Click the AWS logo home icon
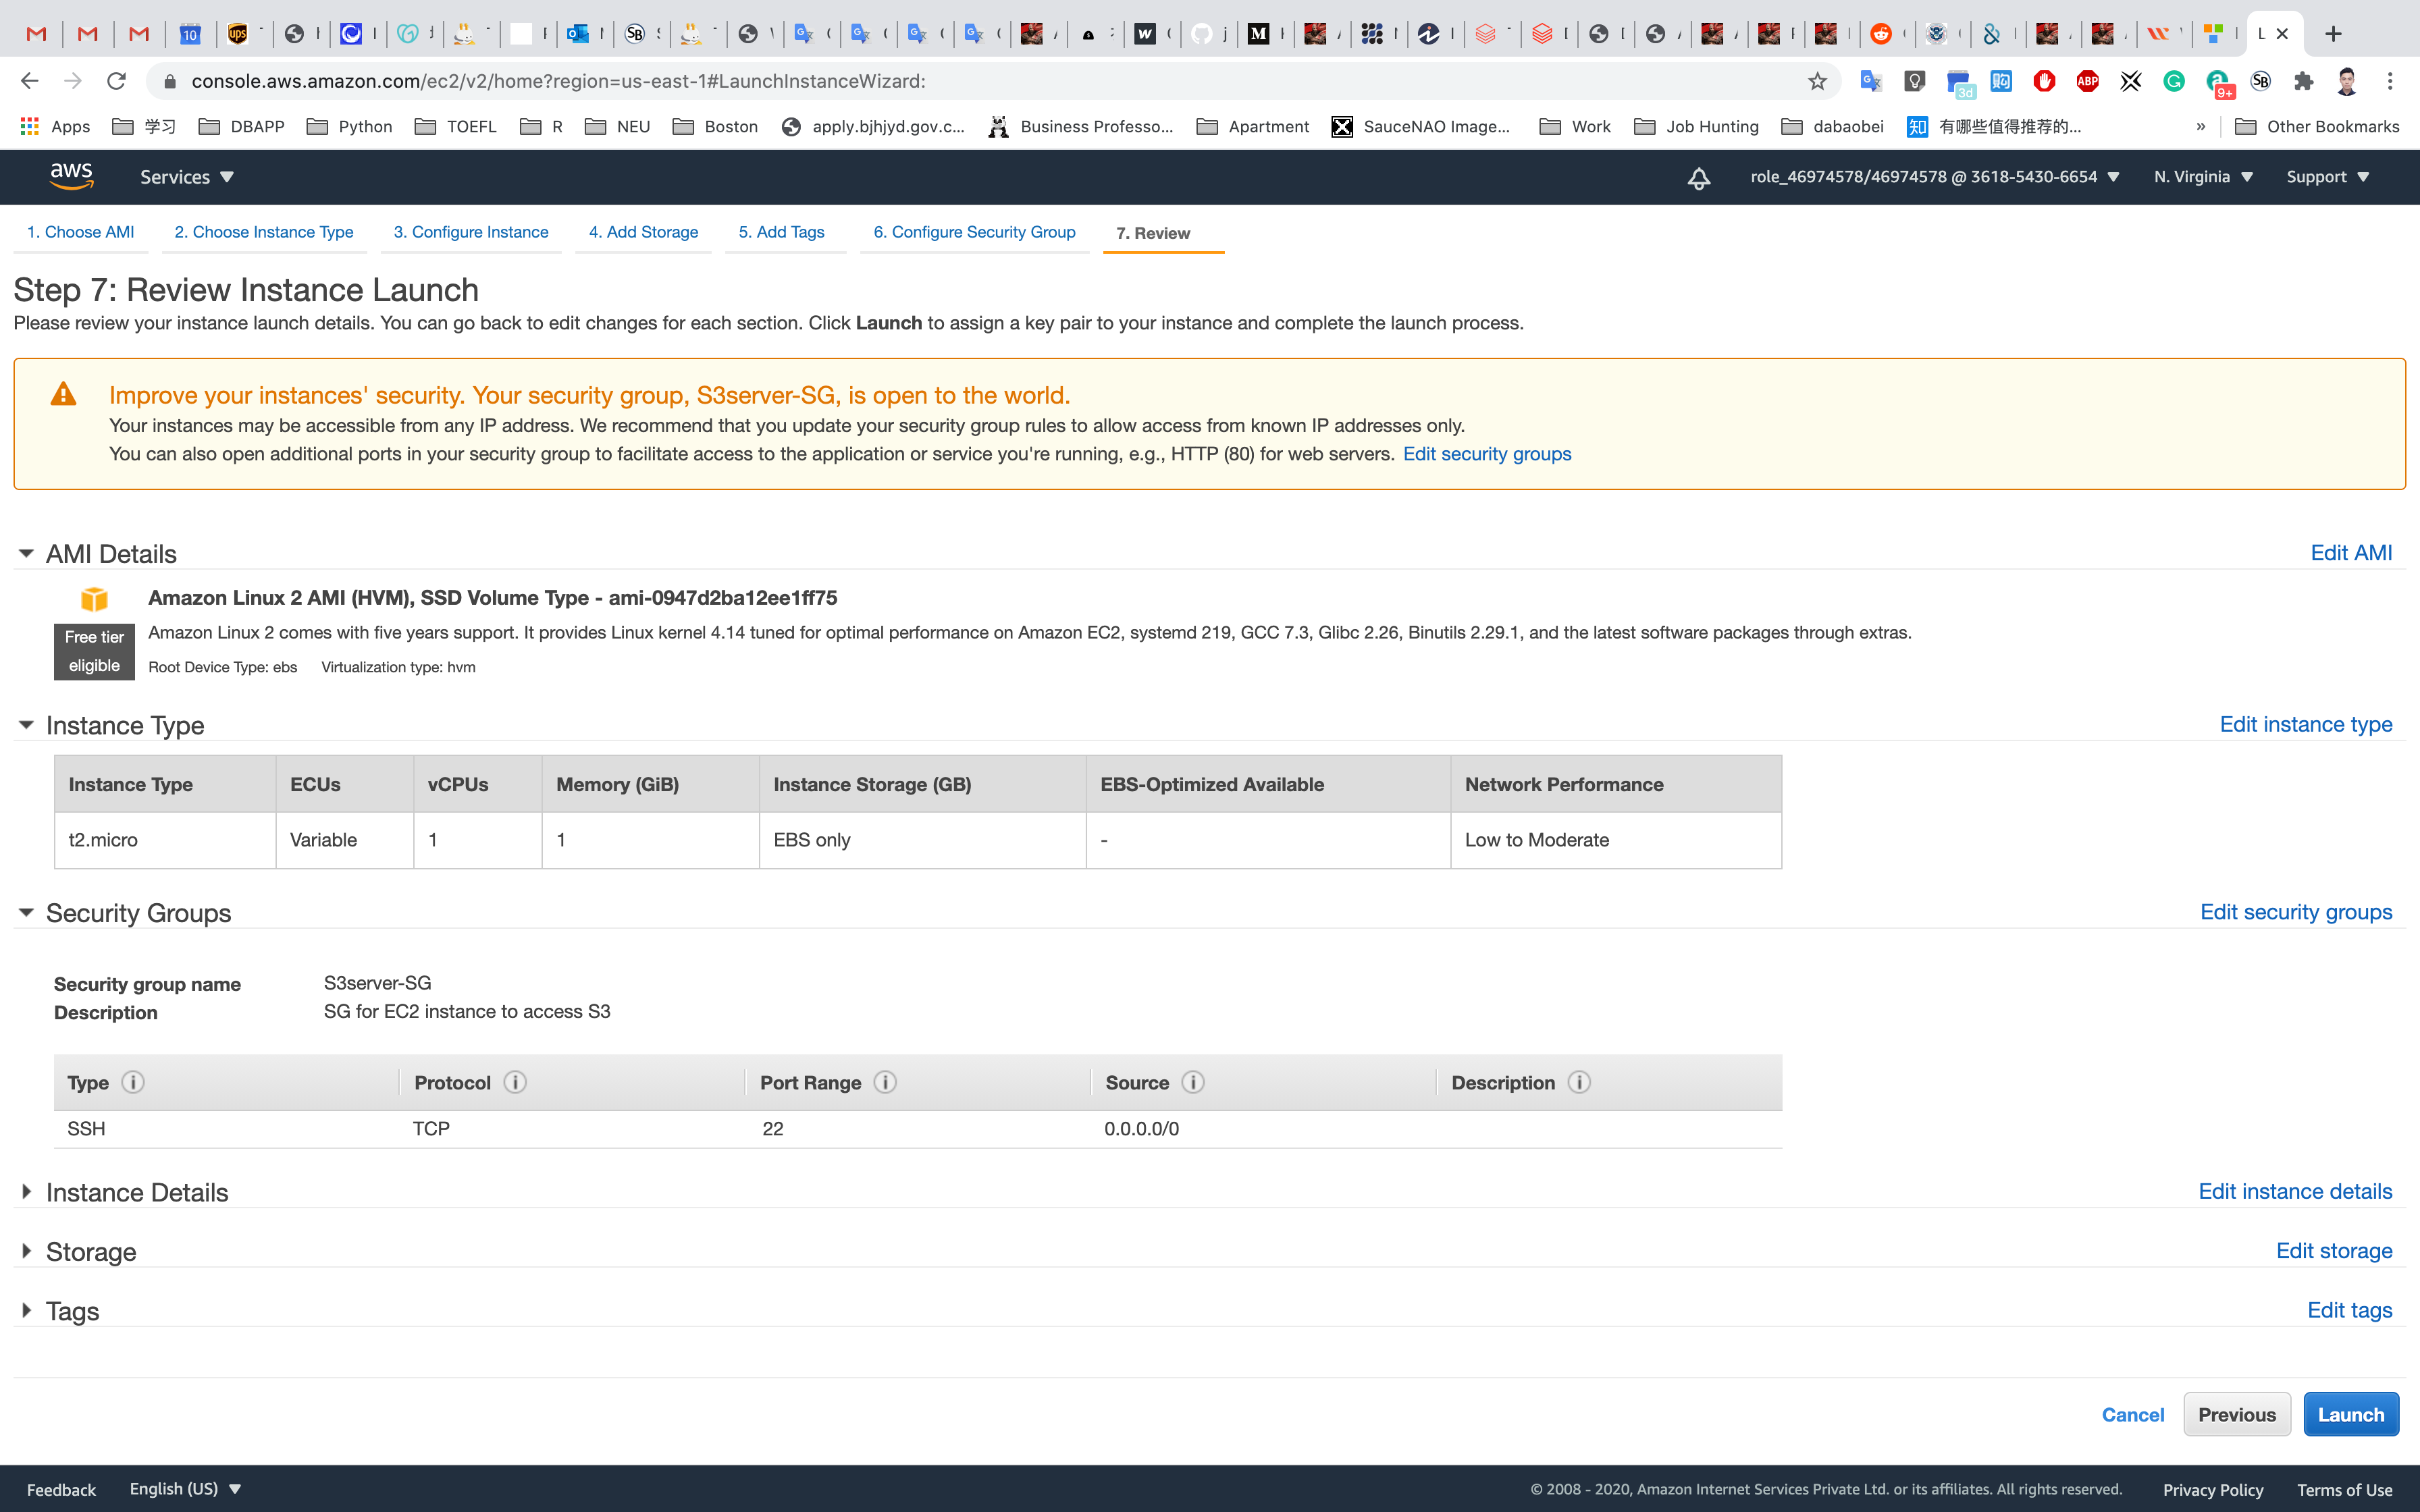Image resolution: width=2420 pixels, height=1512 pixels. click(71, 176)
